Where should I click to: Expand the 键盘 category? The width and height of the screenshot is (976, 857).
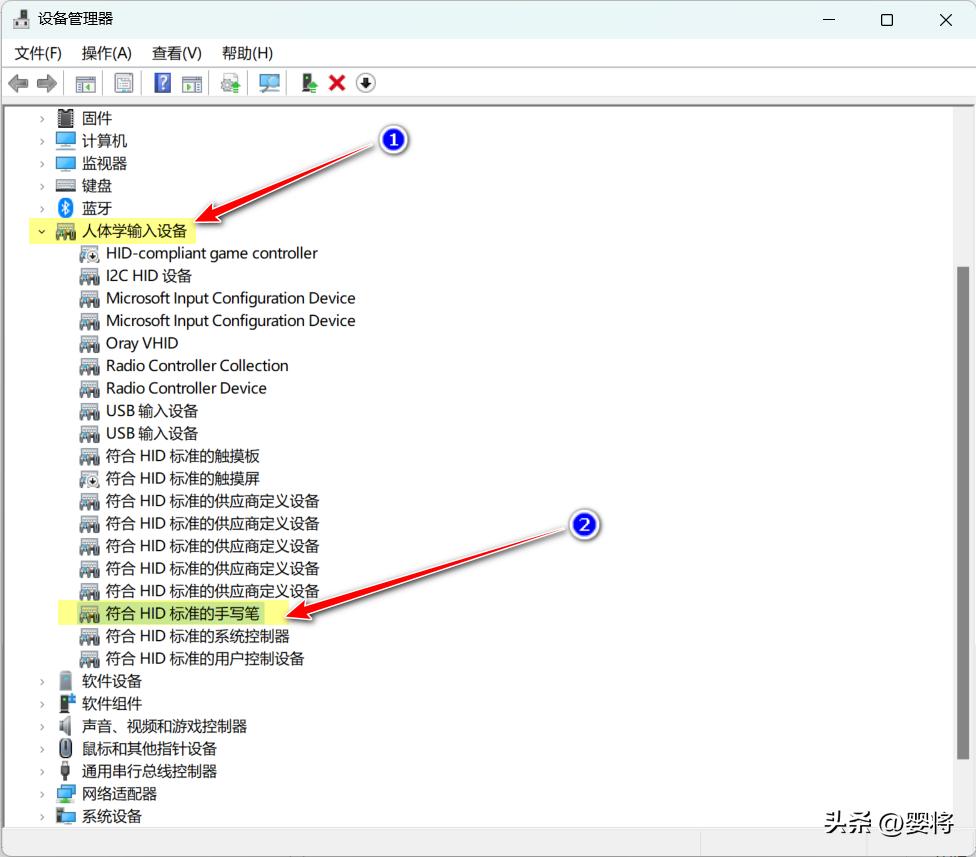(41, 186)
